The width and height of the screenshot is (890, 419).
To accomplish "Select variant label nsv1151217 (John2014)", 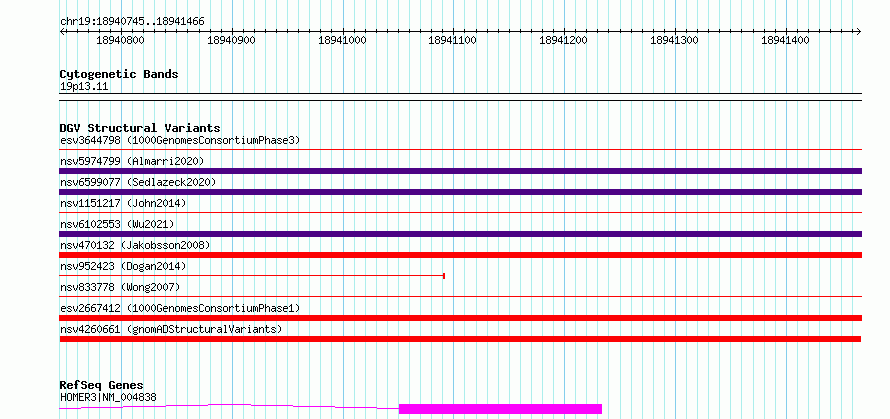I will click(x=123, y=203).
